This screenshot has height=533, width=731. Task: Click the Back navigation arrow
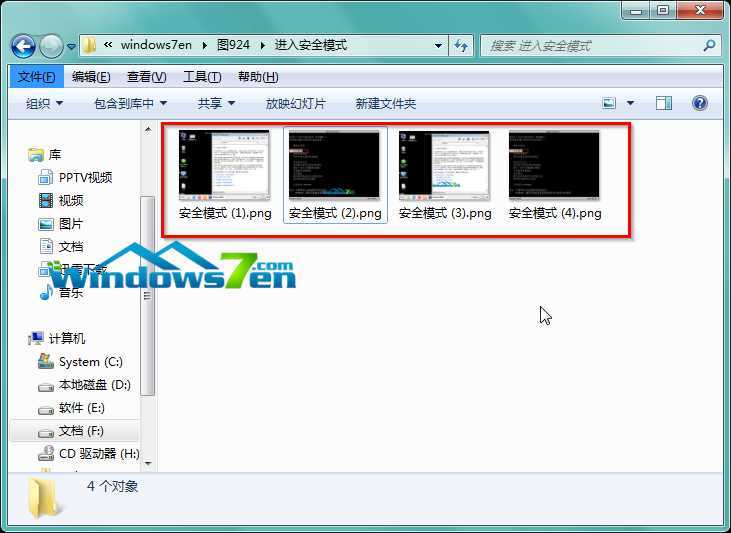tap(23, 46)
